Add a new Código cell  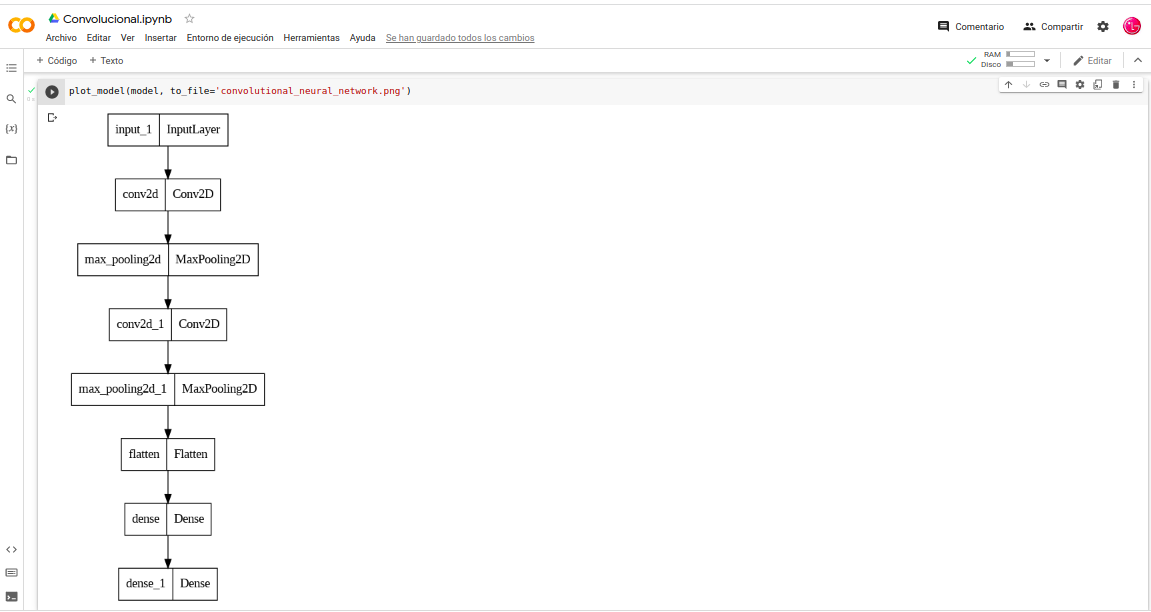(56, 60)
